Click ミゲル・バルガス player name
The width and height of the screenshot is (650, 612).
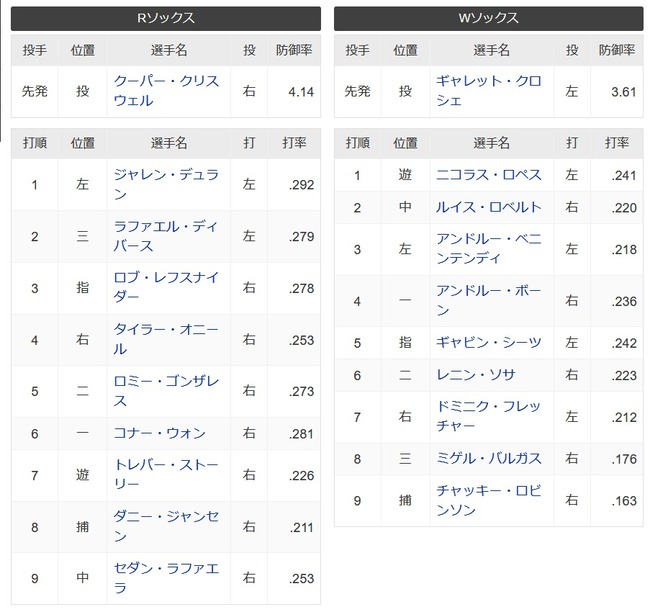click(x=488, y=459)
